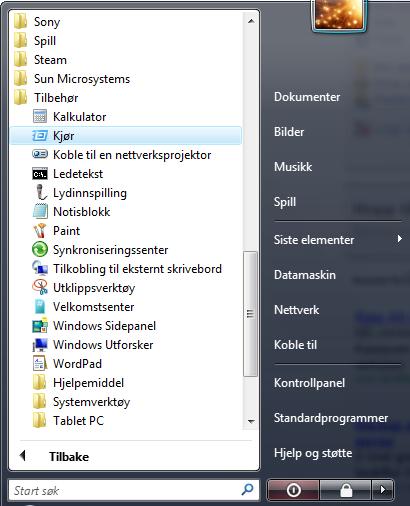410x506 pixels.
Task: Select the Windows Sidepanel text label
Action: click(104, 326)
